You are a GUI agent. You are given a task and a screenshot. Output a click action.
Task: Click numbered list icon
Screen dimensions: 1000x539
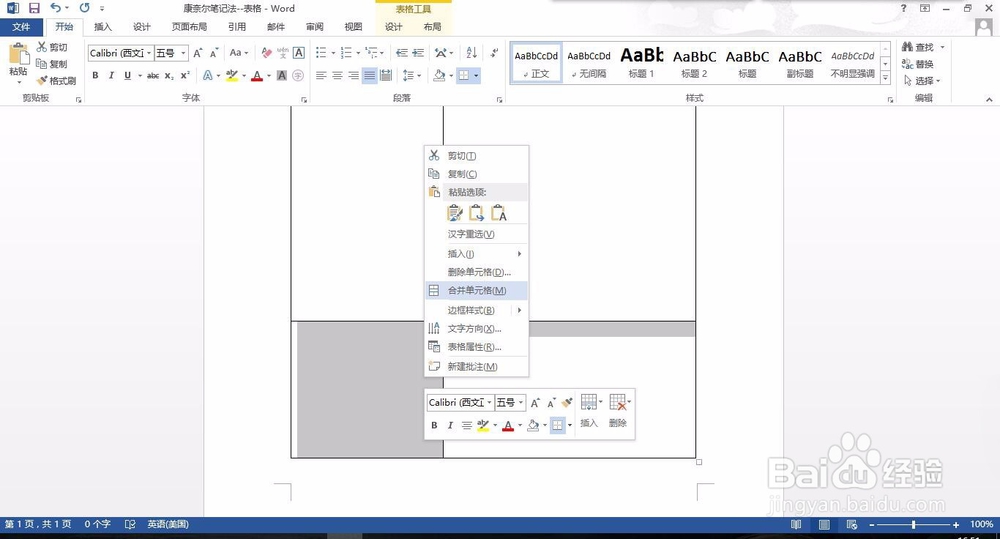(x=346, y=53)
